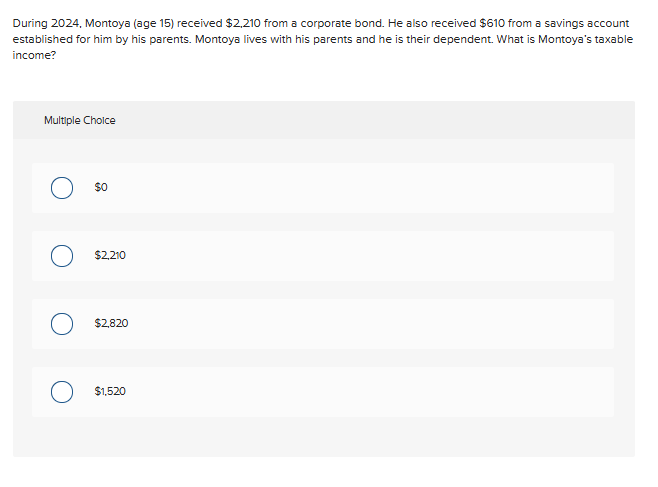Click the "$2,820" answer label text
The width and height of the screenshot is (658, 487).
pyautogui.click(x=111, y=324)
